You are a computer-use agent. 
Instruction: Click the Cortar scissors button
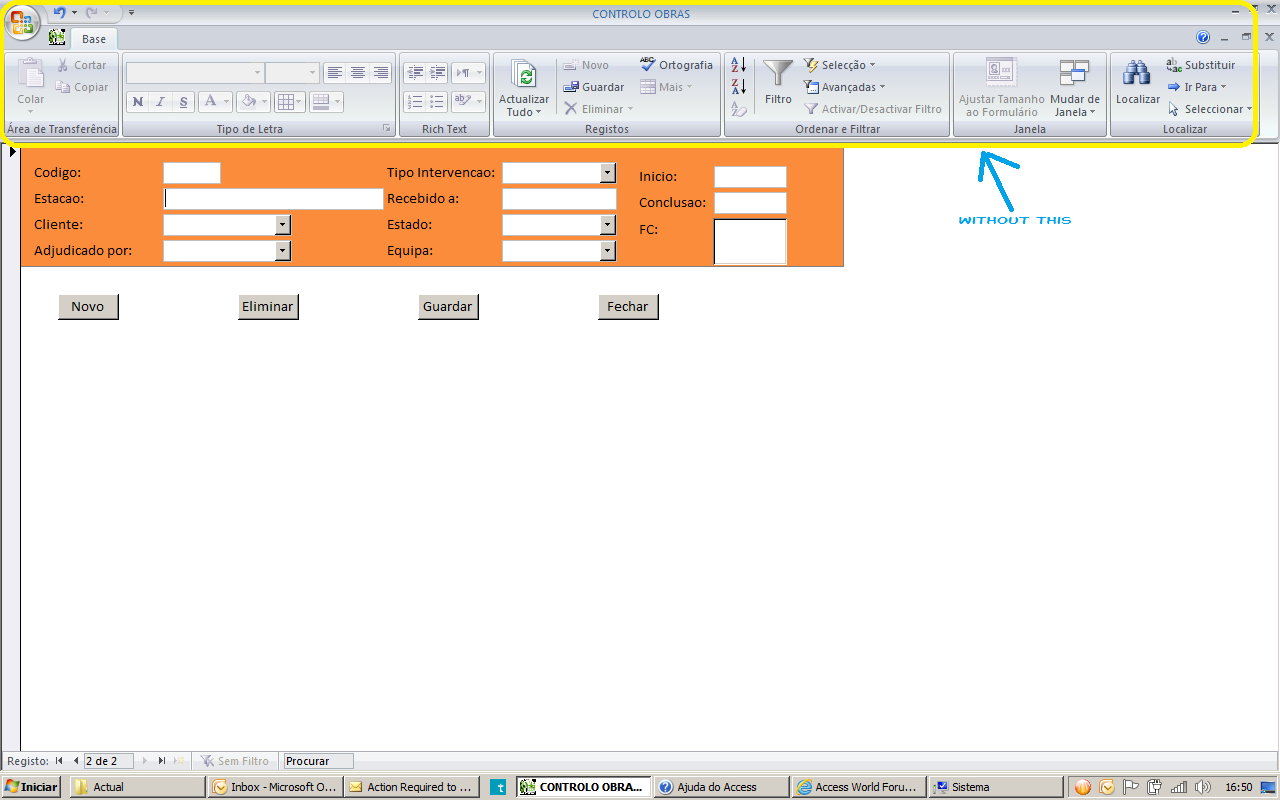tap(82, 65)
